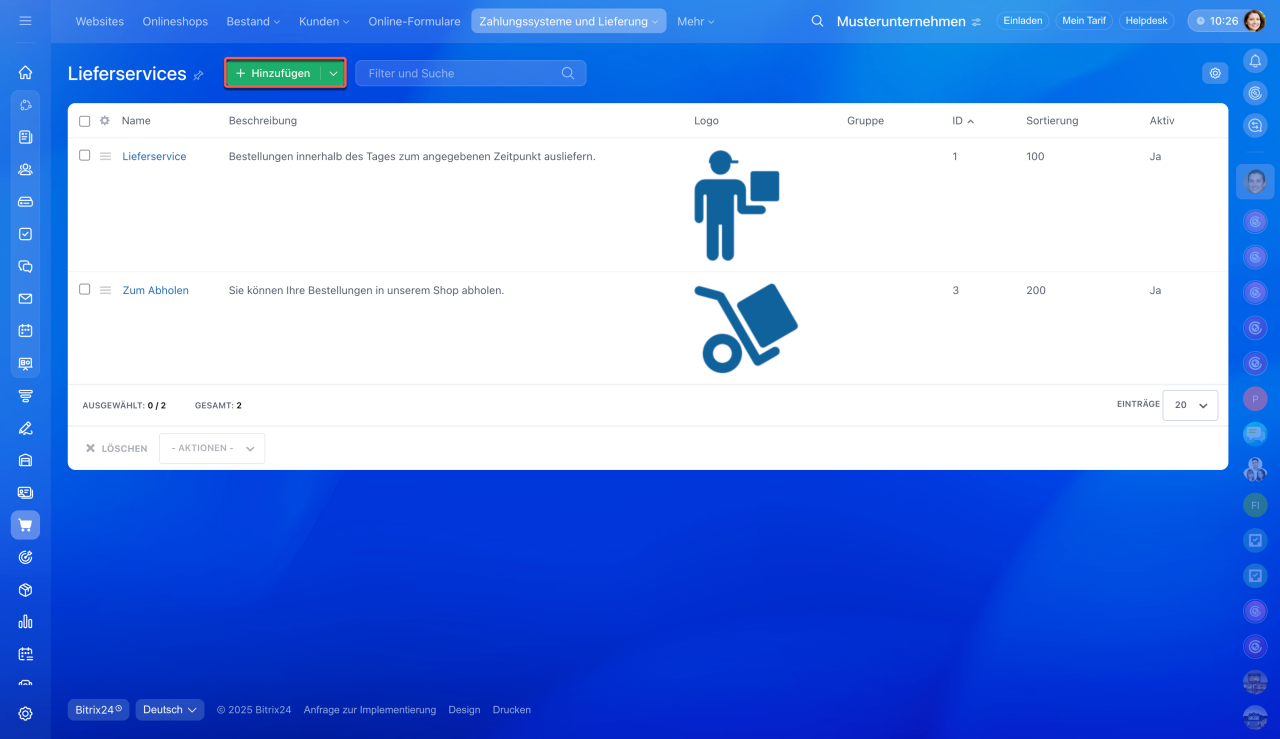Open the chat bubbles sidebar icon
The height and width of the screenshot is (739, 1280).
(25, 266)
